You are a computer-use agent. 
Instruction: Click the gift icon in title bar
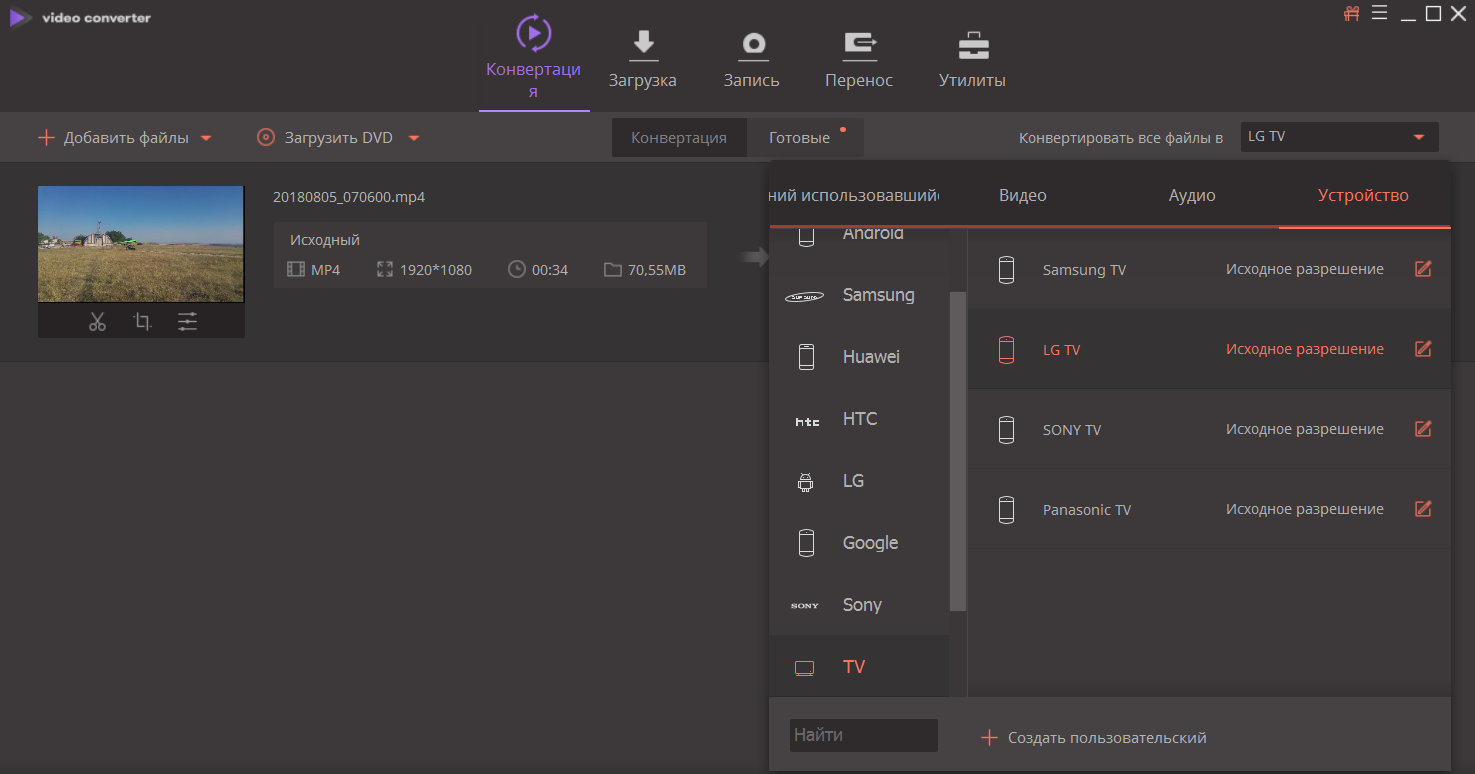(x=1352, y=13)
